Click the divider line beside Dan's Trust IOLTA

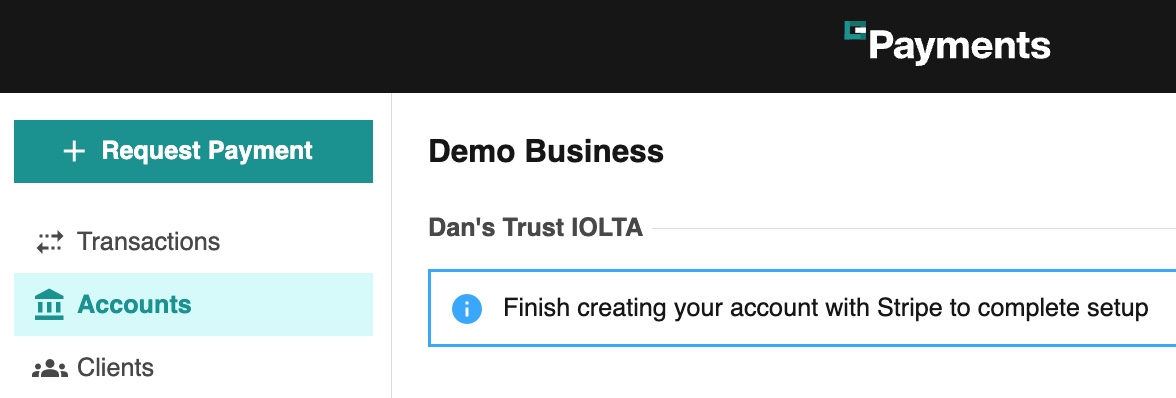[914, 228]
